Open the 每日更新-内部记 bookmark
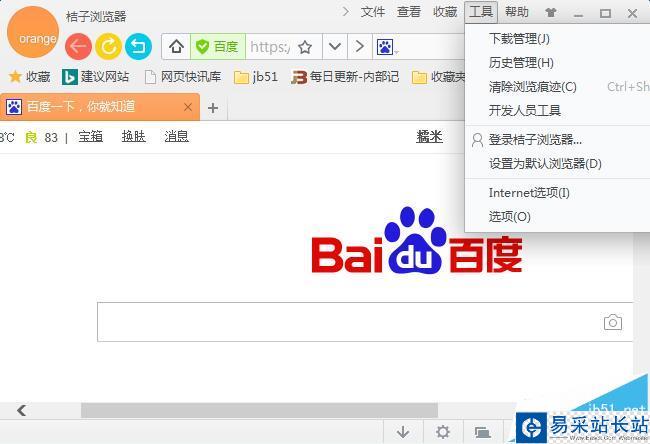This screenshot has height=444, width=650. point(345,77)
